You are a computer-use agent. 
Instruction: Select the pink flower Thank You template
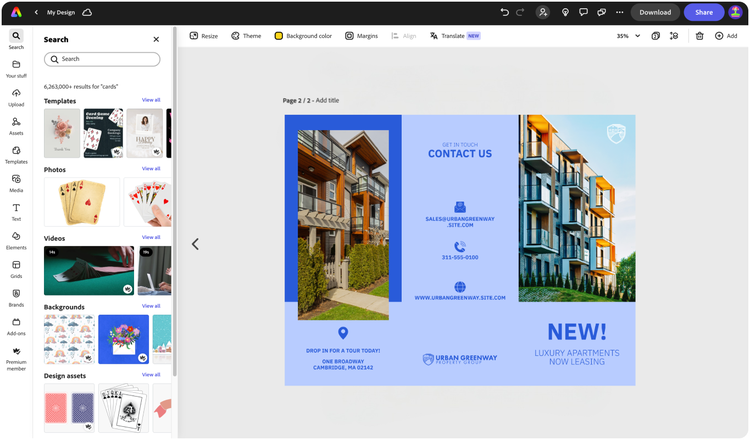click(62, 133)
